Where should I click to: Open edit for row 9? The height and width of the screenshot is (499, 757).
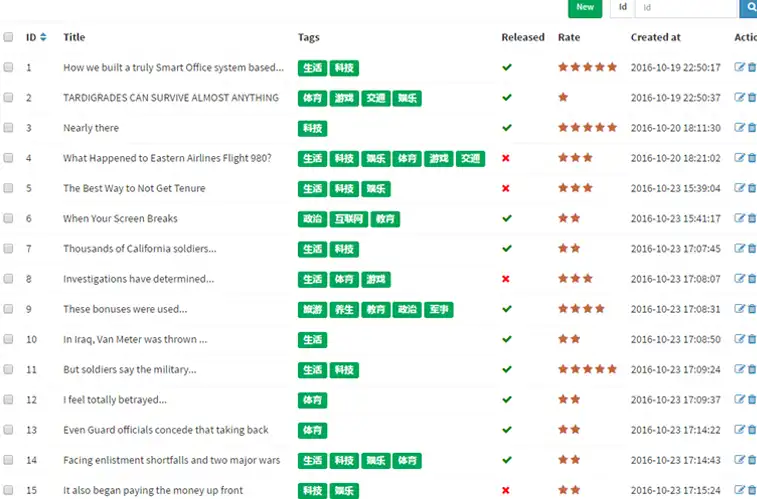click(740, 309)
